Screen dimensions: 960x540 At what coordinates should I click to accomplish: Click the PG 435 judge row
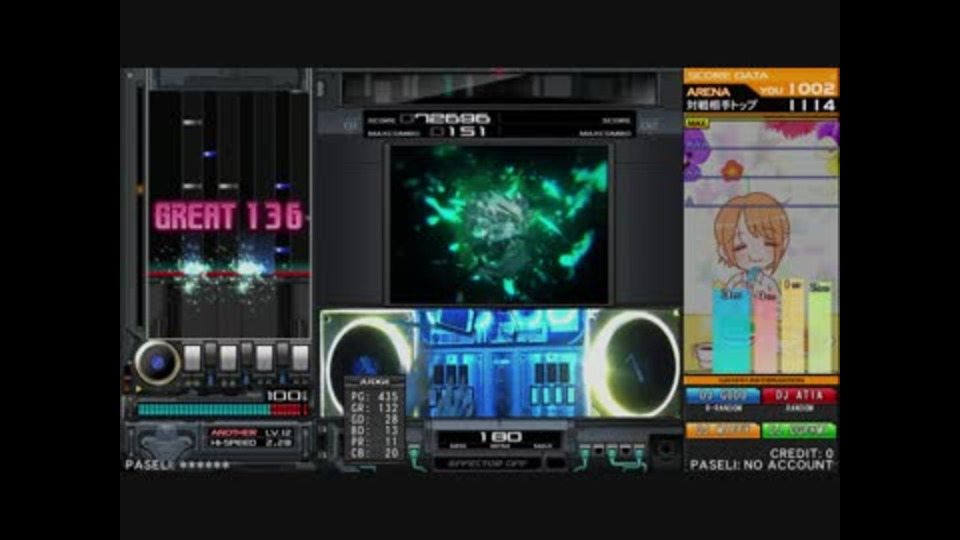pos(375,396)
